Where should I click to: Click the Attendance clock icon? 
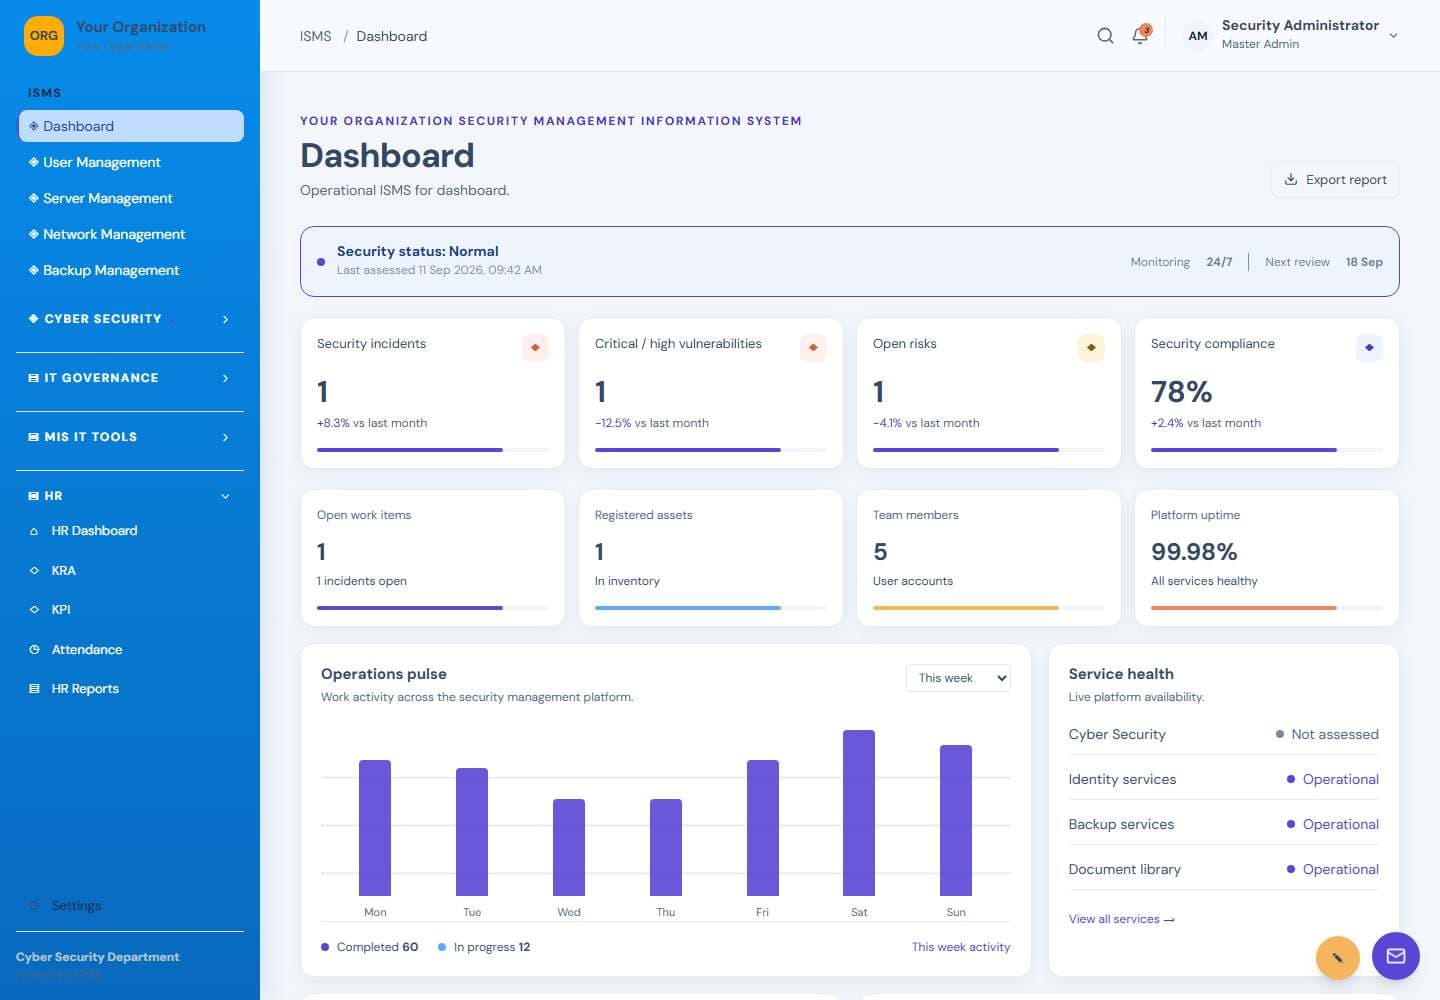(x=34, y=650)
